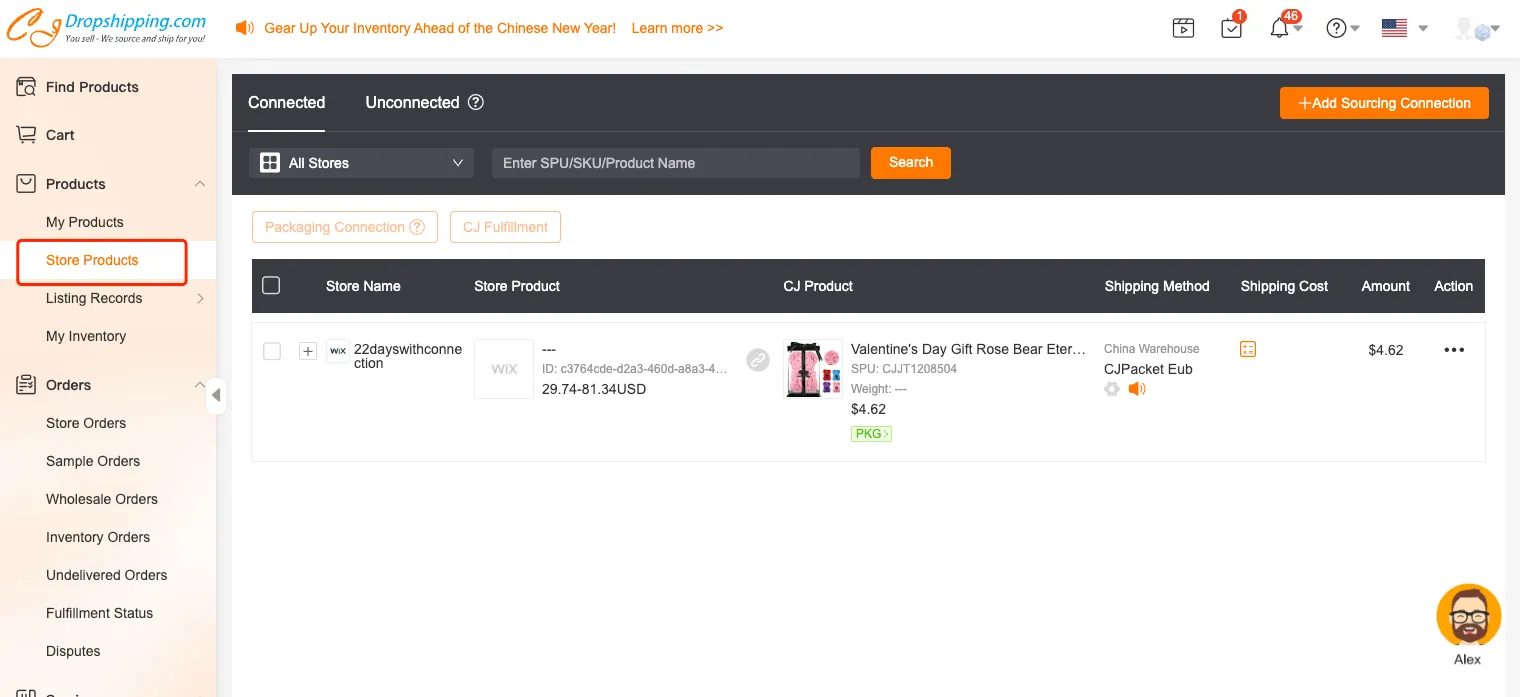This screenshot has width=1520, height=697.
Task: Expand the 22dayswithconnection row with plus button
Action: (x=308, y=351)
